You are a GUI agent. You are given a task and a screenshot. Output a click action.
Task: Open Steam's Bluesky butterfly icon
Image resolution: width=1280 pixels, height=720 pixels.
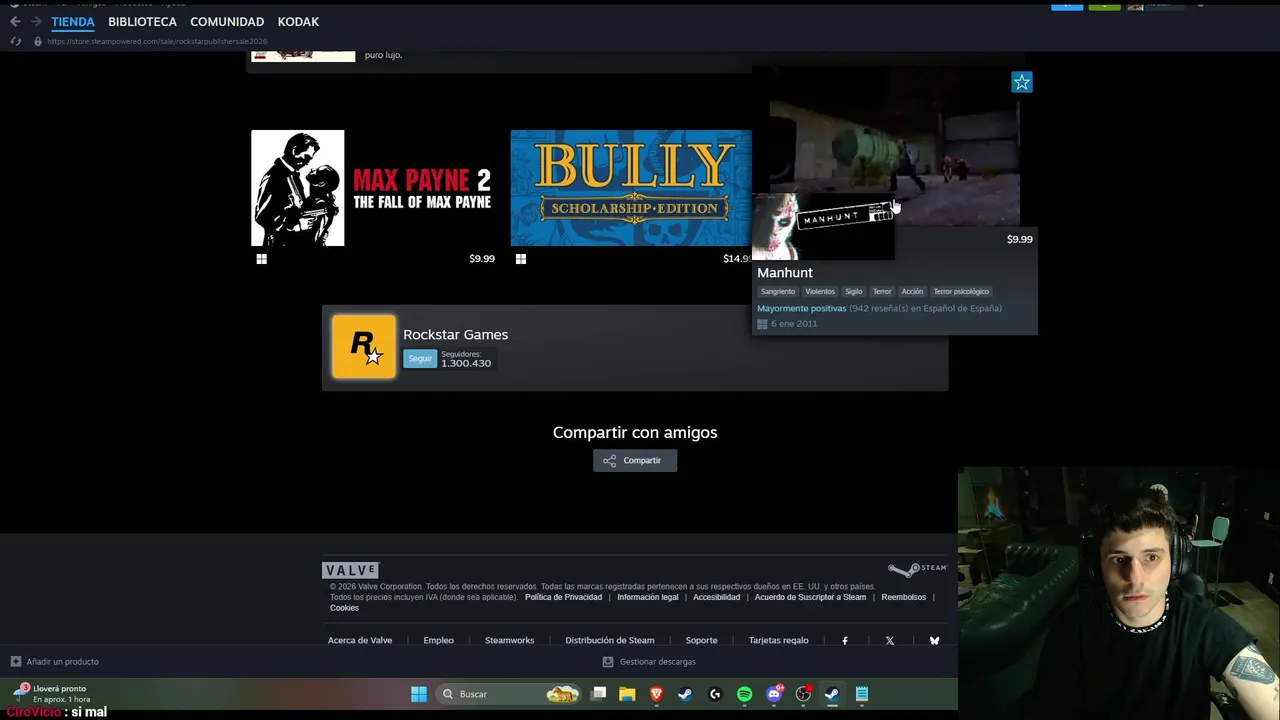point(934,641)
